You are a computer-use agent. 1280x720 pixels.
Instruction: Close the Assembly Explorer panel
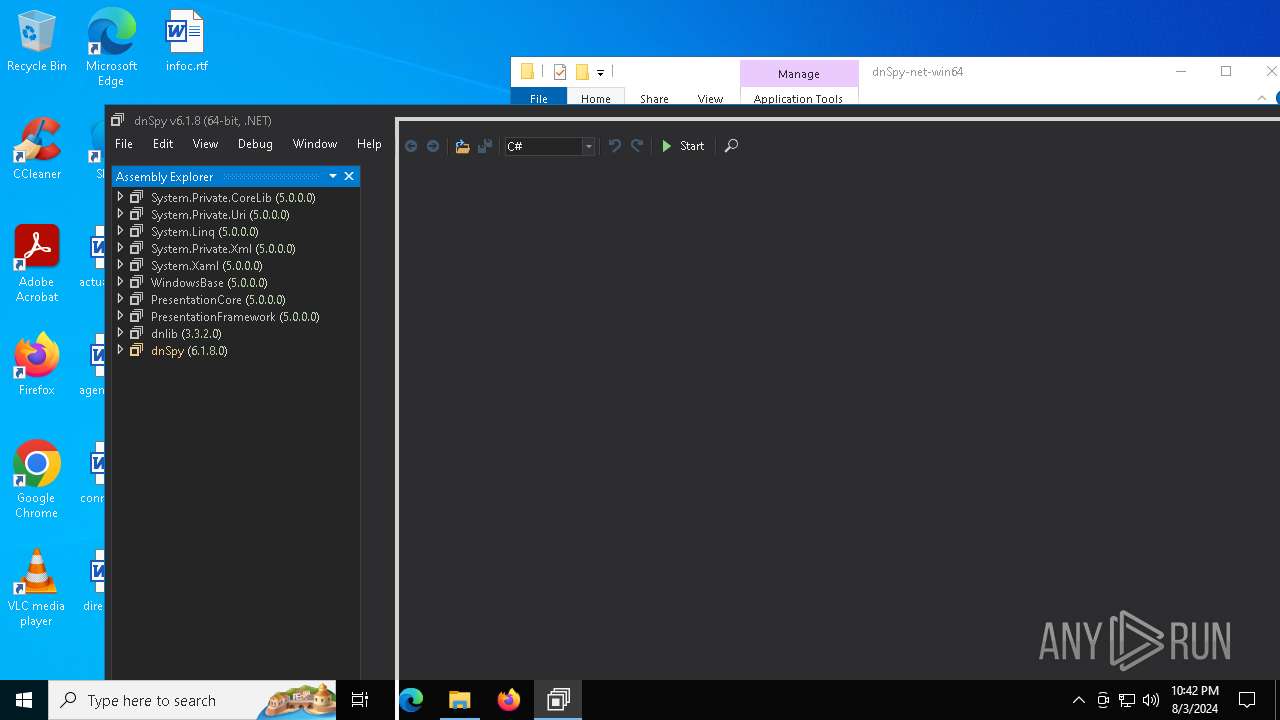pos(349,176)
